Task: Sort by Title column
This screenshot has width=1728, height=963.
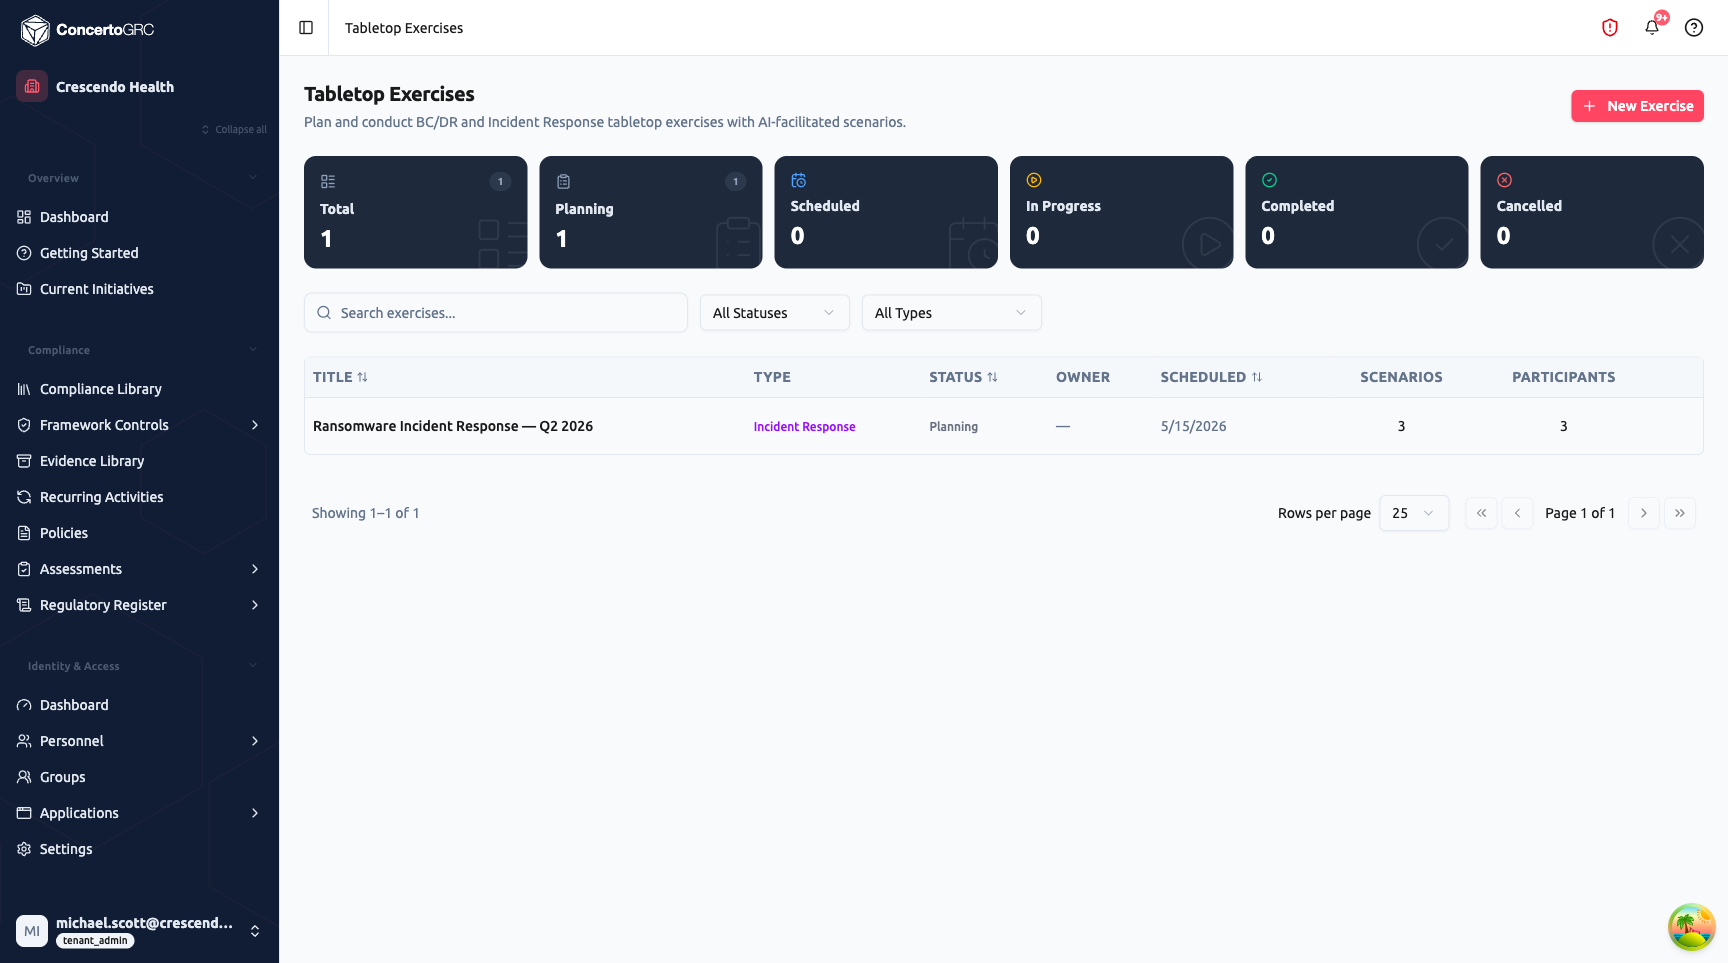Action: click(x=340, y=377)
